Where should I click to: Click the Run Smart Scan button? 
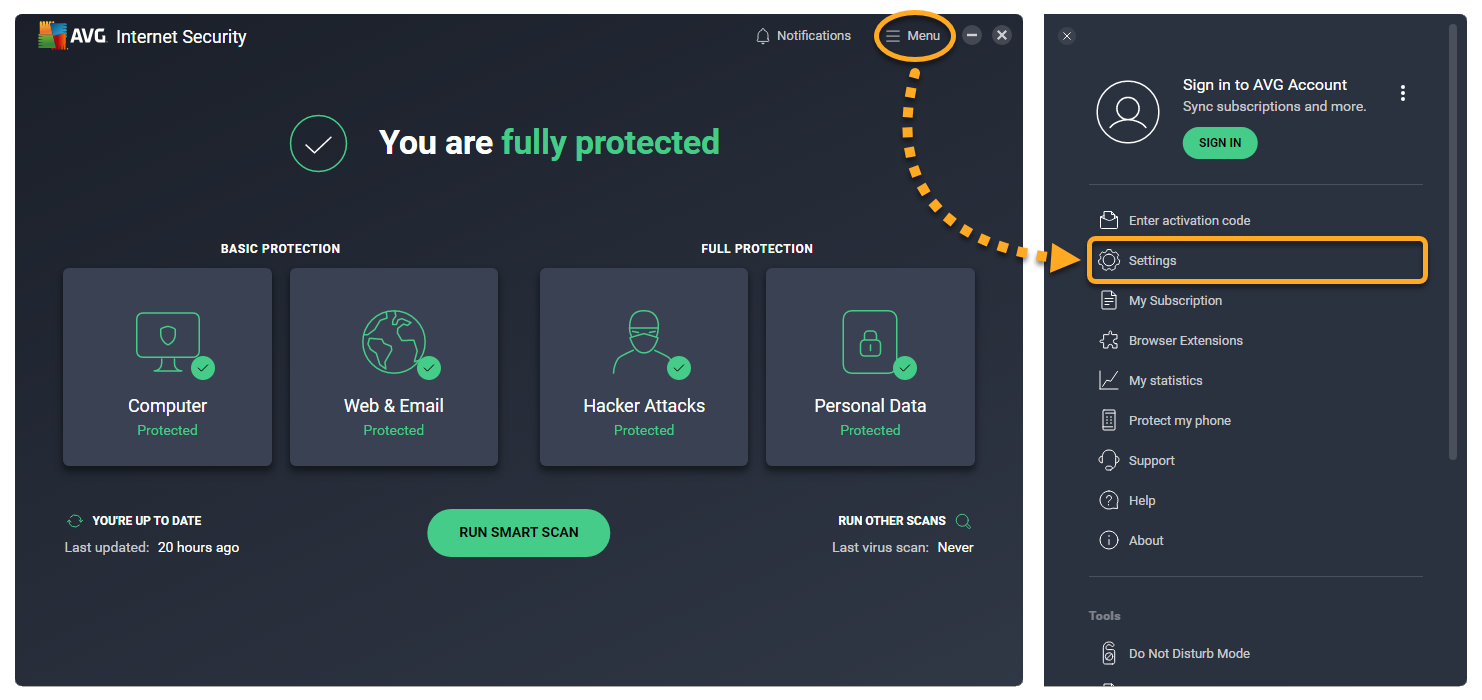click(x=518, y=532)
